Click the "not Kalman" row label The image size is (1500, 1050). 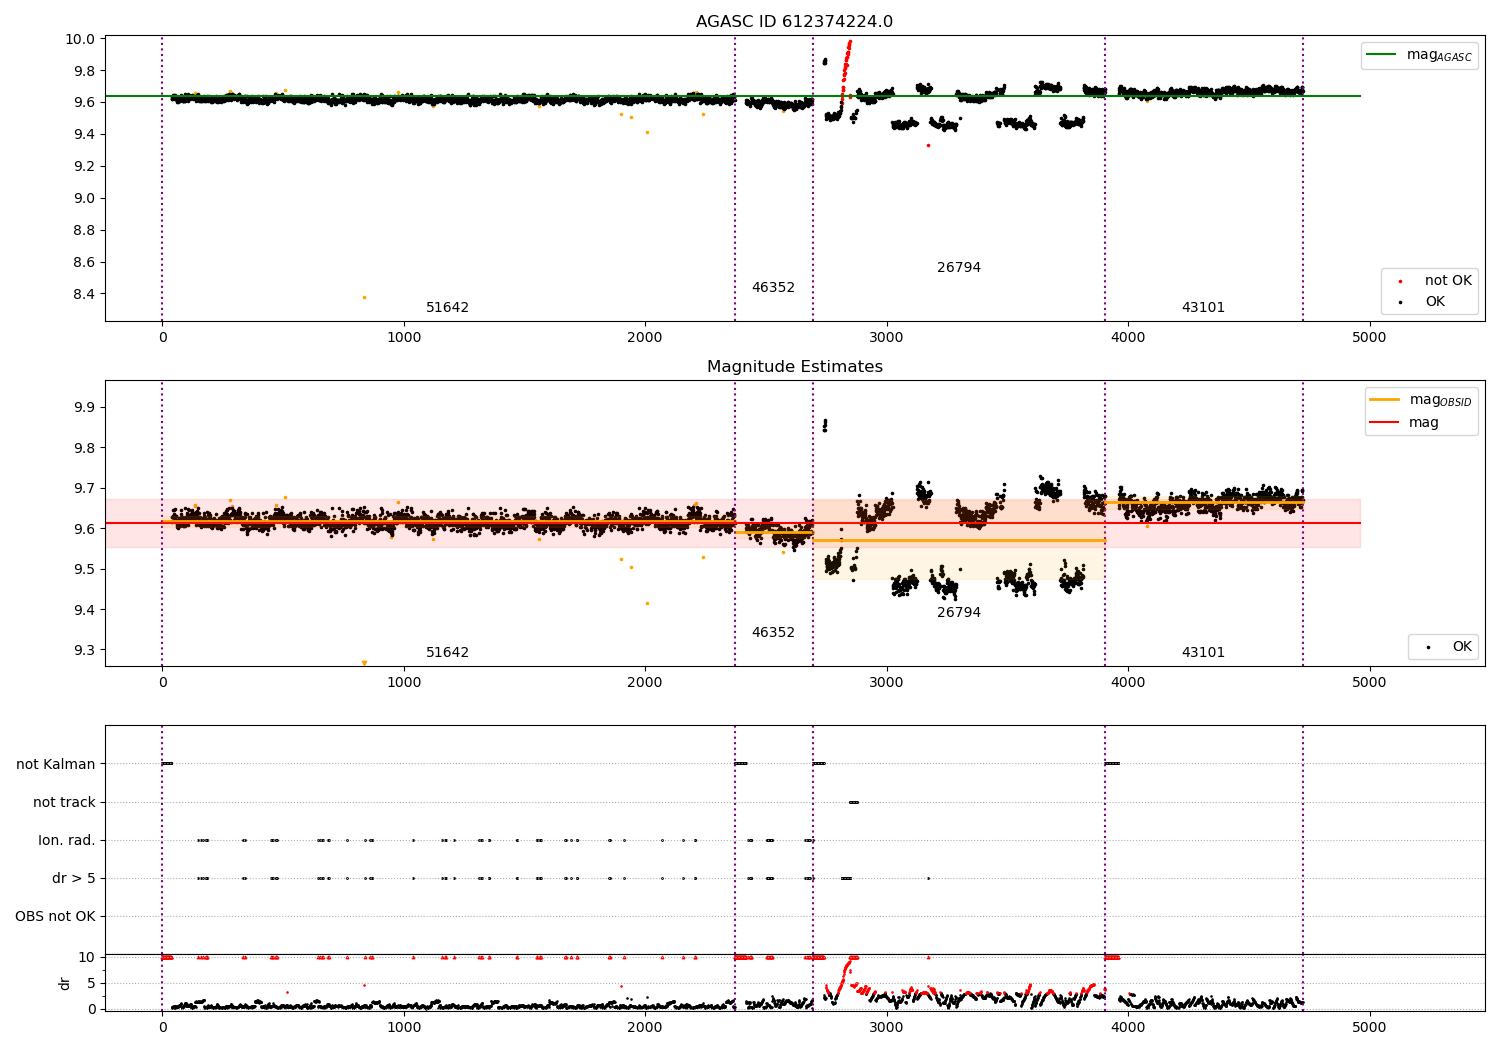(x=56, y=764)
